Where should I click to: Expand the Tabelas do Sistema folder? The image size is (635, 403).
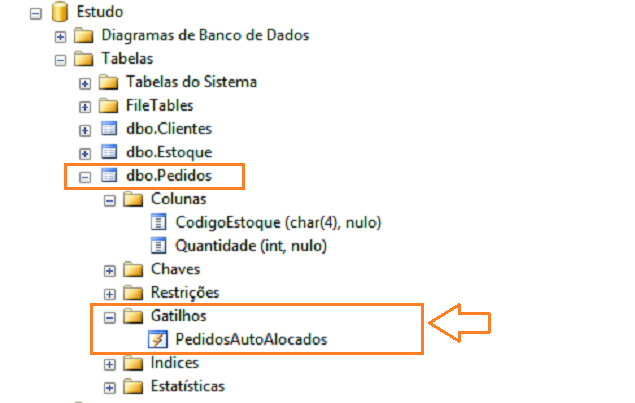(x=85, y=84)
